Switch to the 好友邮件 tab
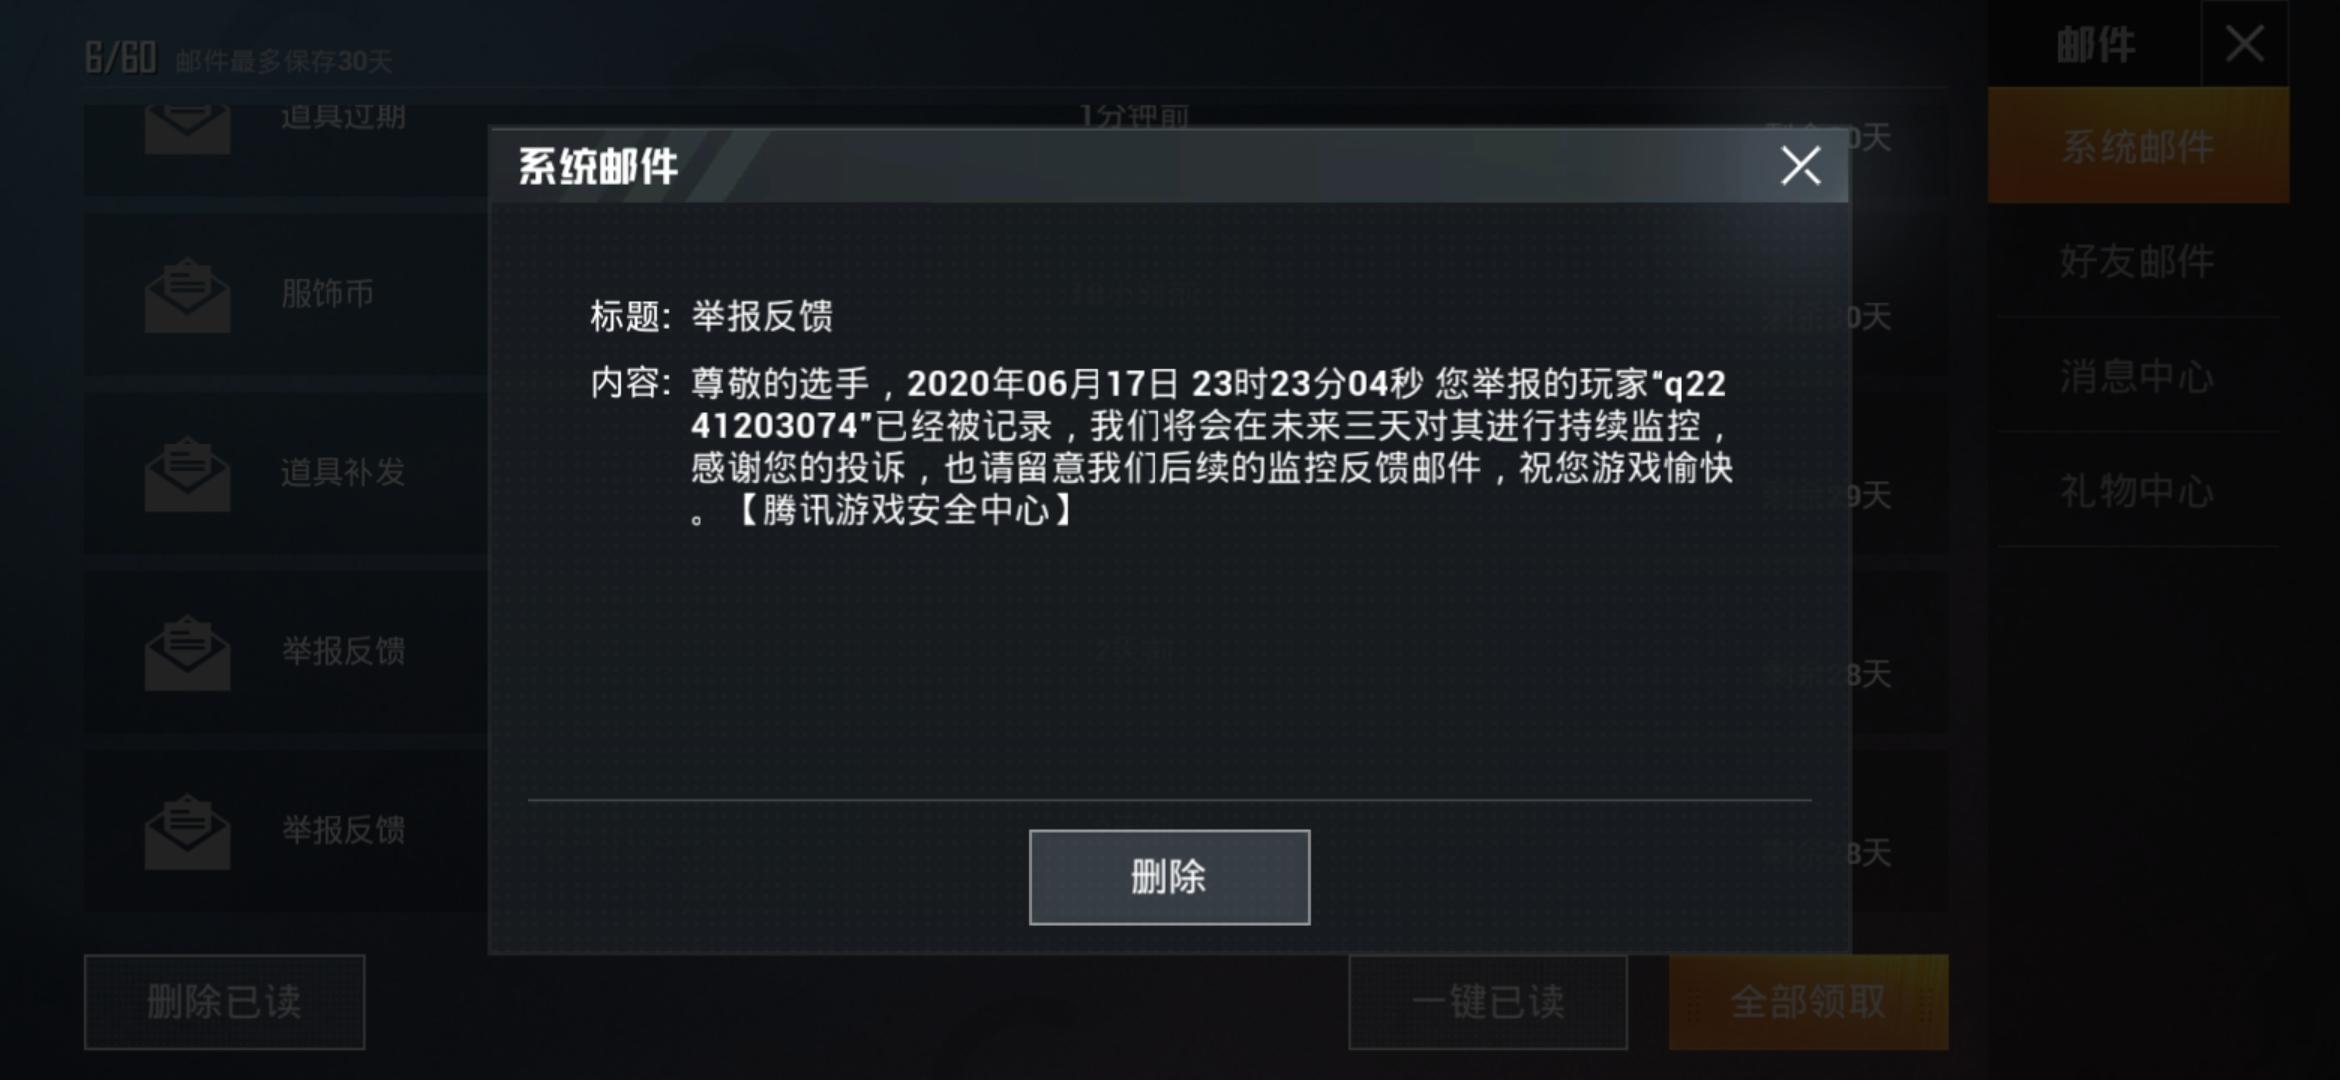2340x1080 pixels. tap(2138, 261)
